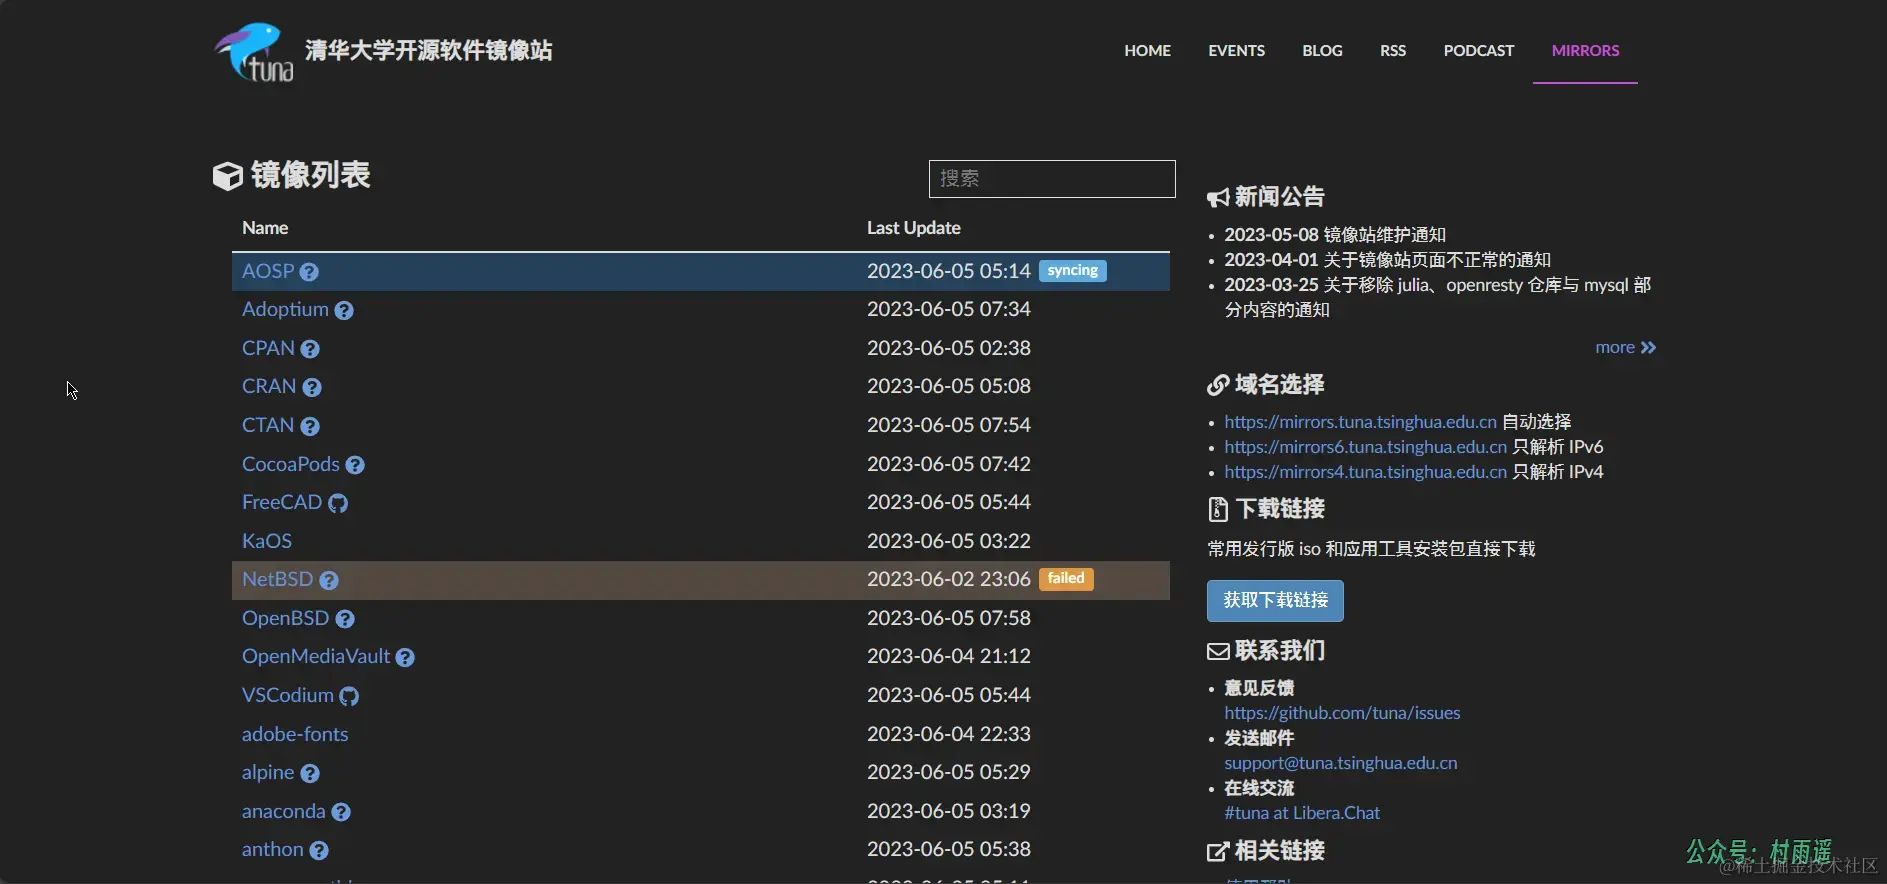Open #tuna at Libera.Chat link

(1302, 814)
